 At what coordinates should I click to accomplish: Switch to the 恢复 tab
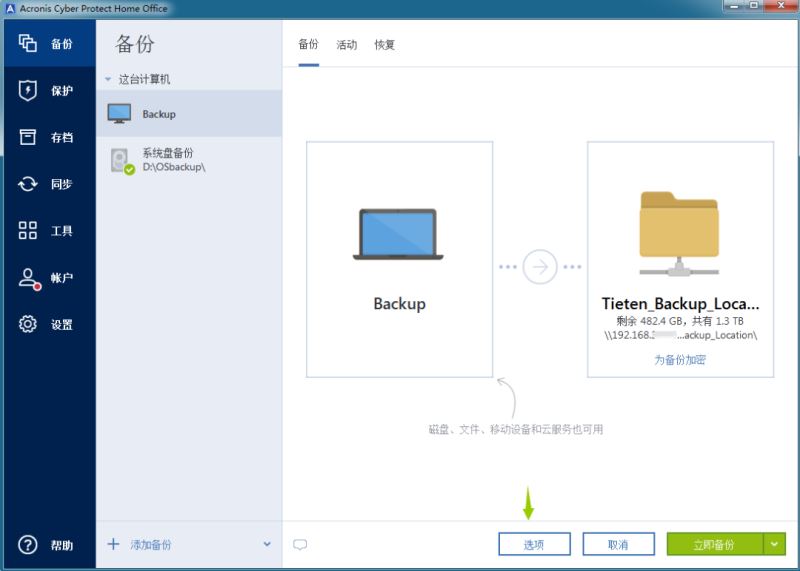(x=384, y=44)
